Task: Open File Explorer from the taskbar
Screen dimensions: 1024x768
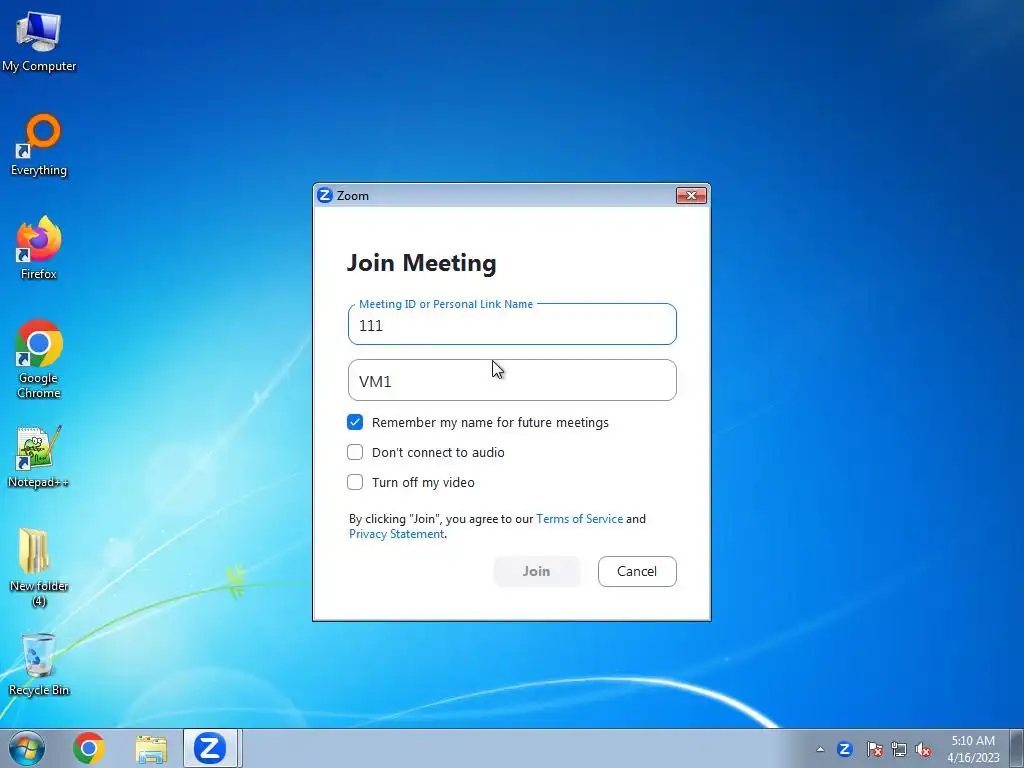Action: click(x=151, y=749)
